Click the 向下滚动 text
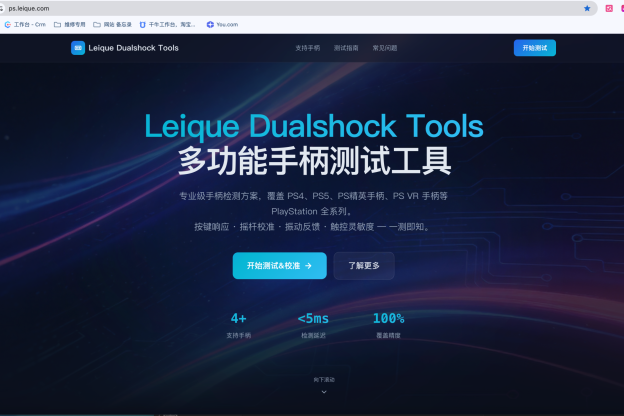 click(x=324, y=380)
